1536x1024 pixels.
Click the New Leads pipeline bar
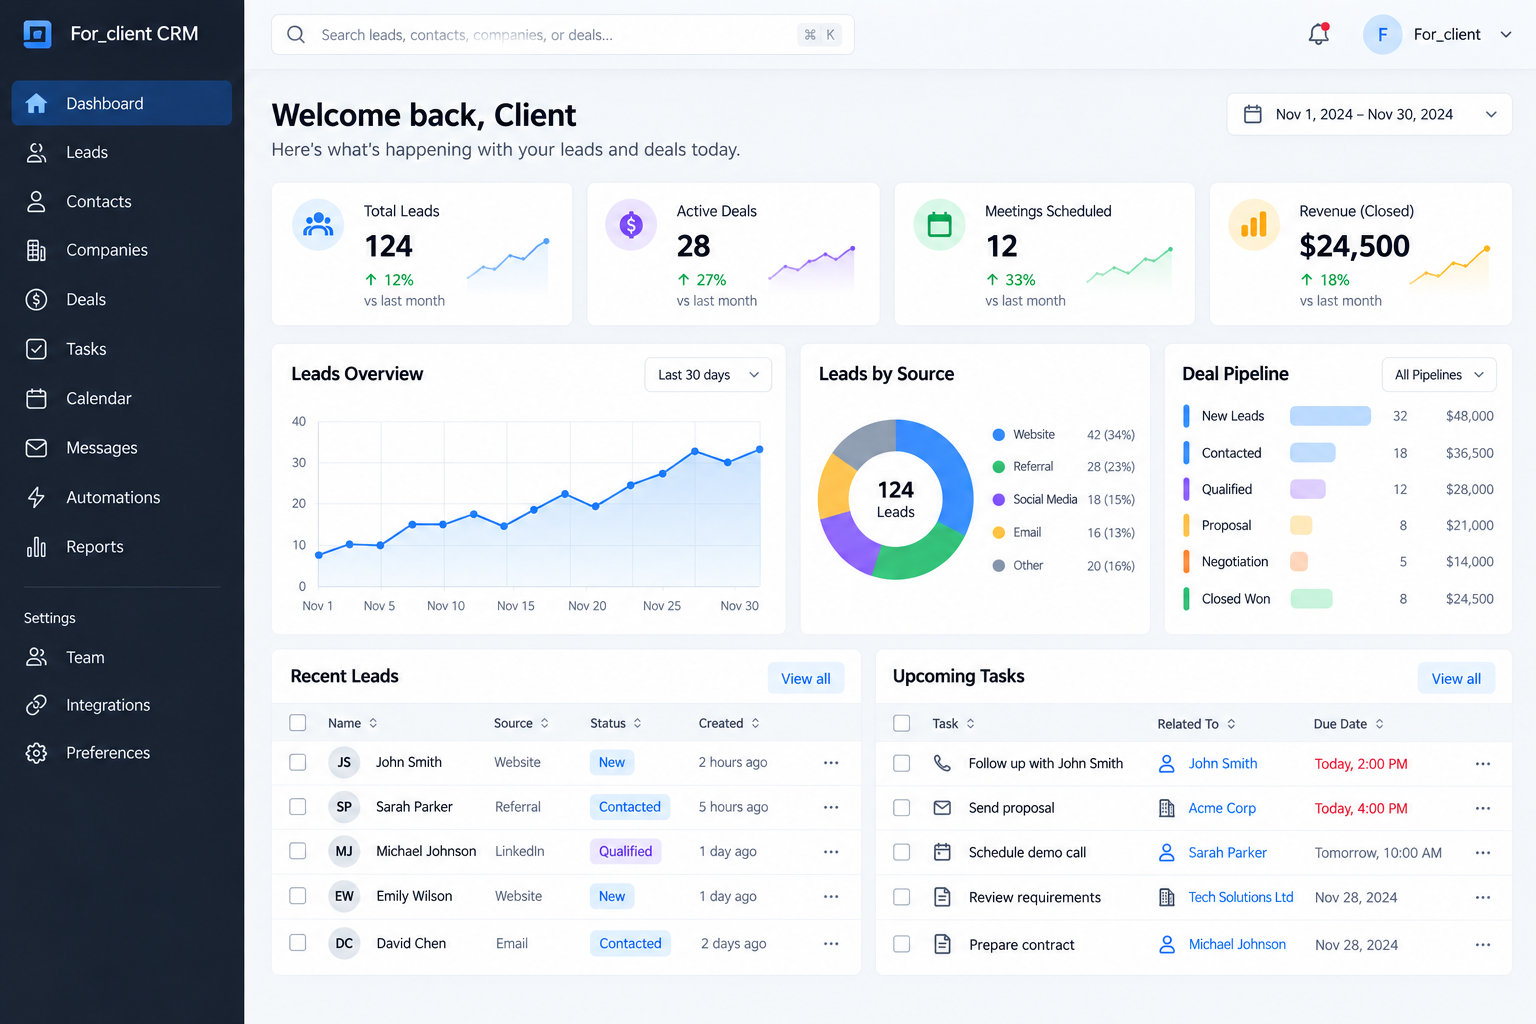coord(1330,416)
